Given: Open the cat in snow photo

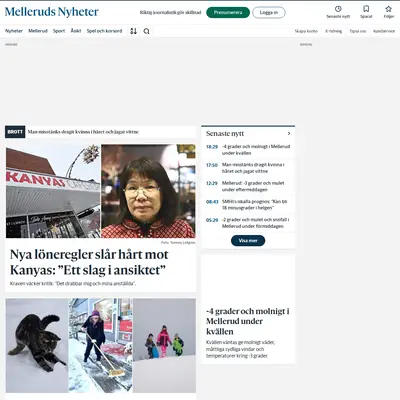Looking at the screenshot, I should pos(37,346).
